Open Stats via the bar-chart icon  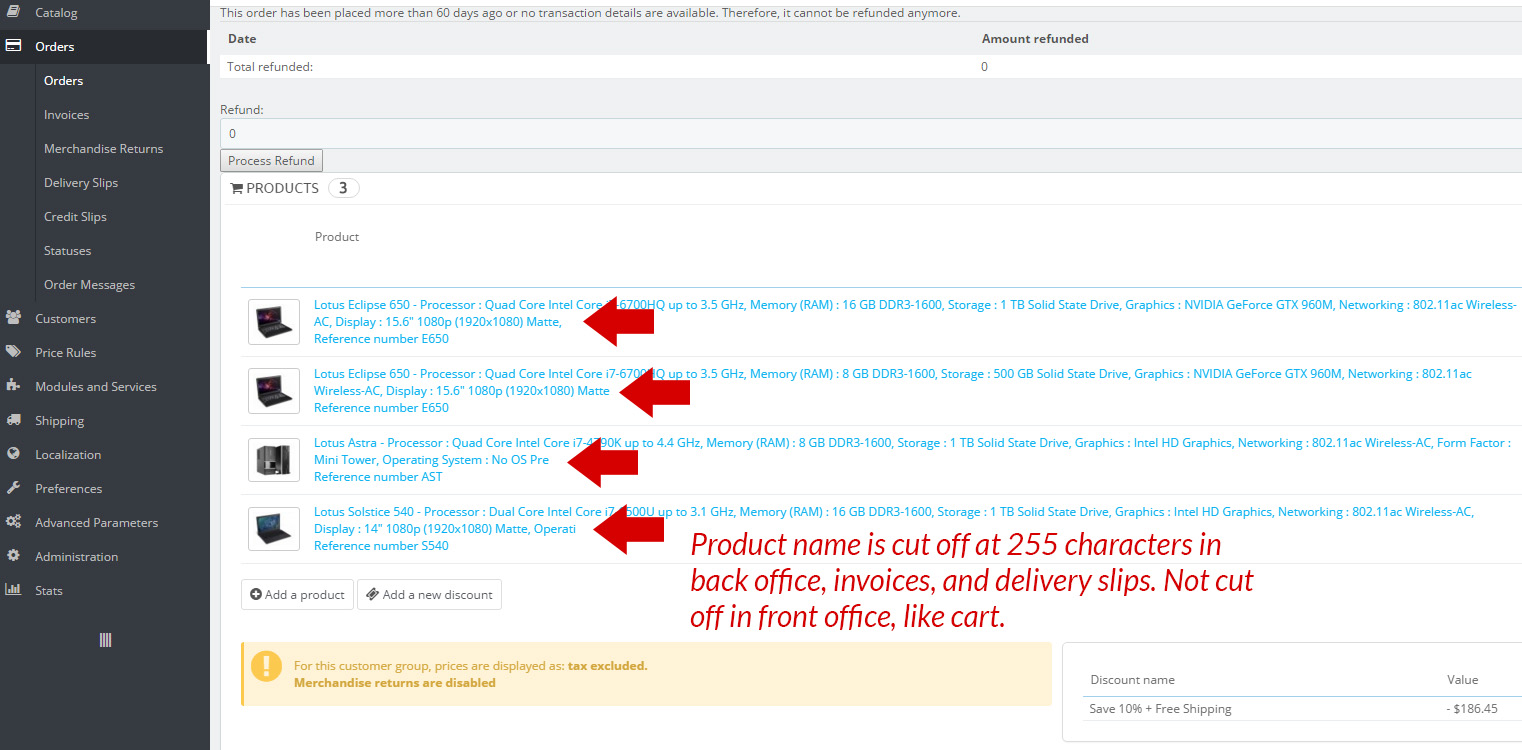(x=14, y=590)
